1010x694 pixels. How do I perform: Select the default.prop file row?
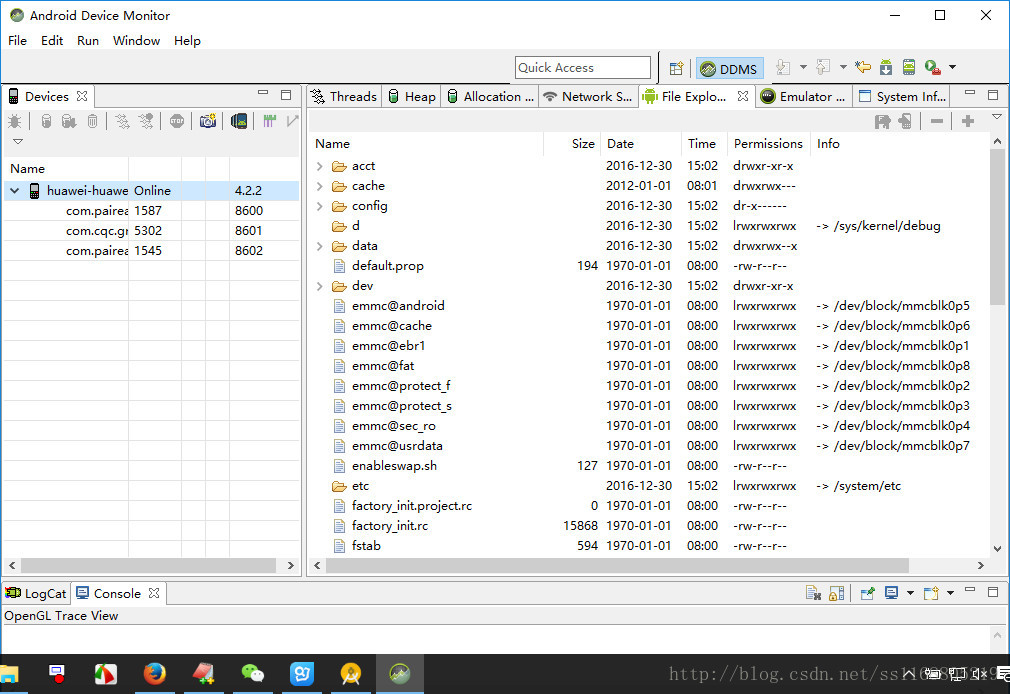649,266
